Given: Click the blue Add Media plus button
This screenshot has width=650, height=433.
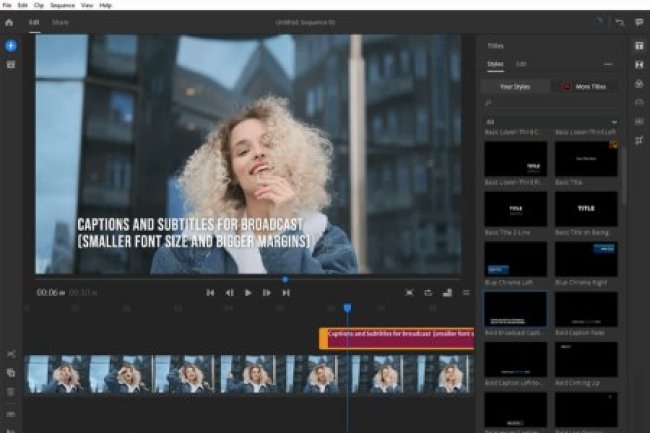Looking at the screenshot, I should pyautogui.click(x=11, y=46).
